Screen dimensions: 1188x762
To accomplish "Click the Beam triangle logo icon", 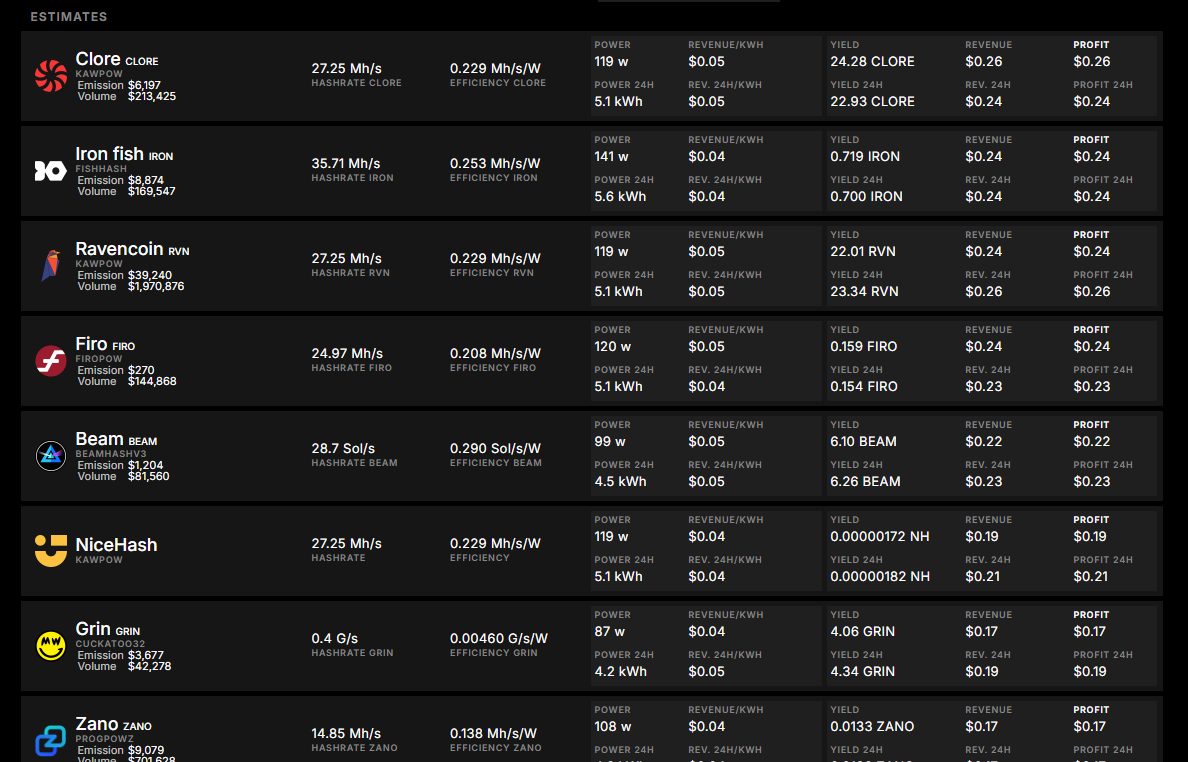I will [50, 456].
